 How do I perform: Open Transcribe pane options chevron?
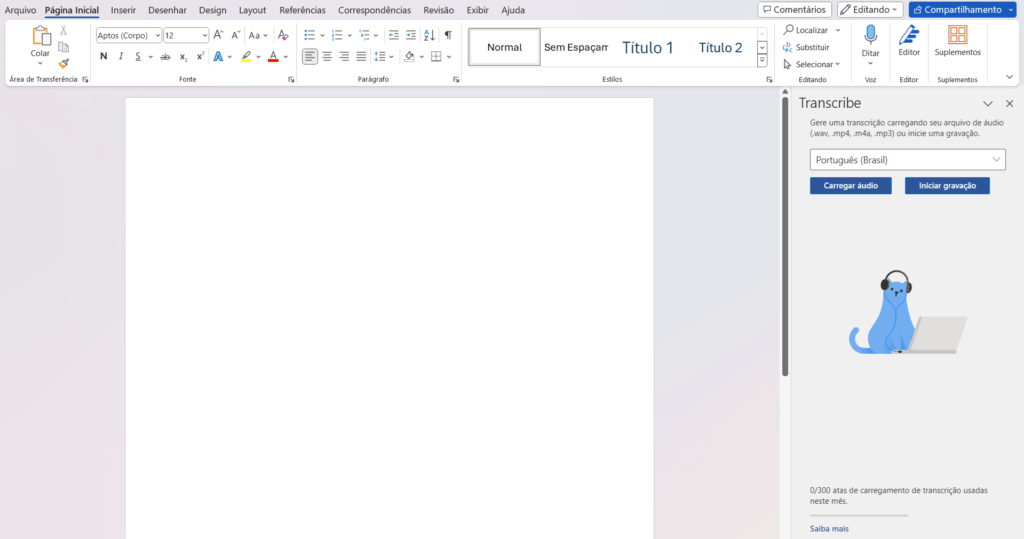(987, 104)
